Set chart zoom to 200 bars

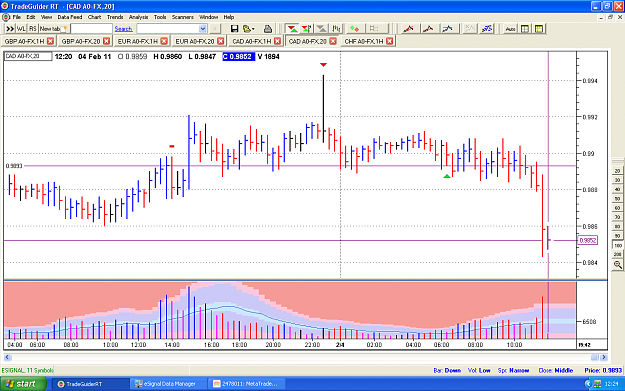click(x=617, y=254)
